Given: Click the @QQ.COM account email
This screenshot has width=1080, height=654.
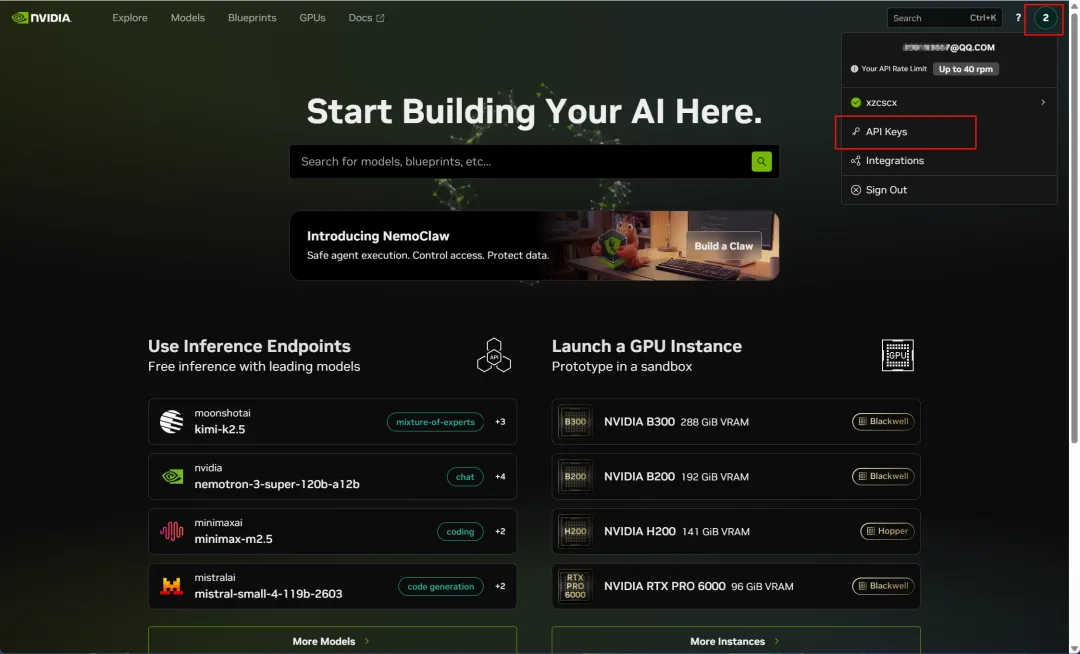Looking at the screenshot, I should (948, 48).
